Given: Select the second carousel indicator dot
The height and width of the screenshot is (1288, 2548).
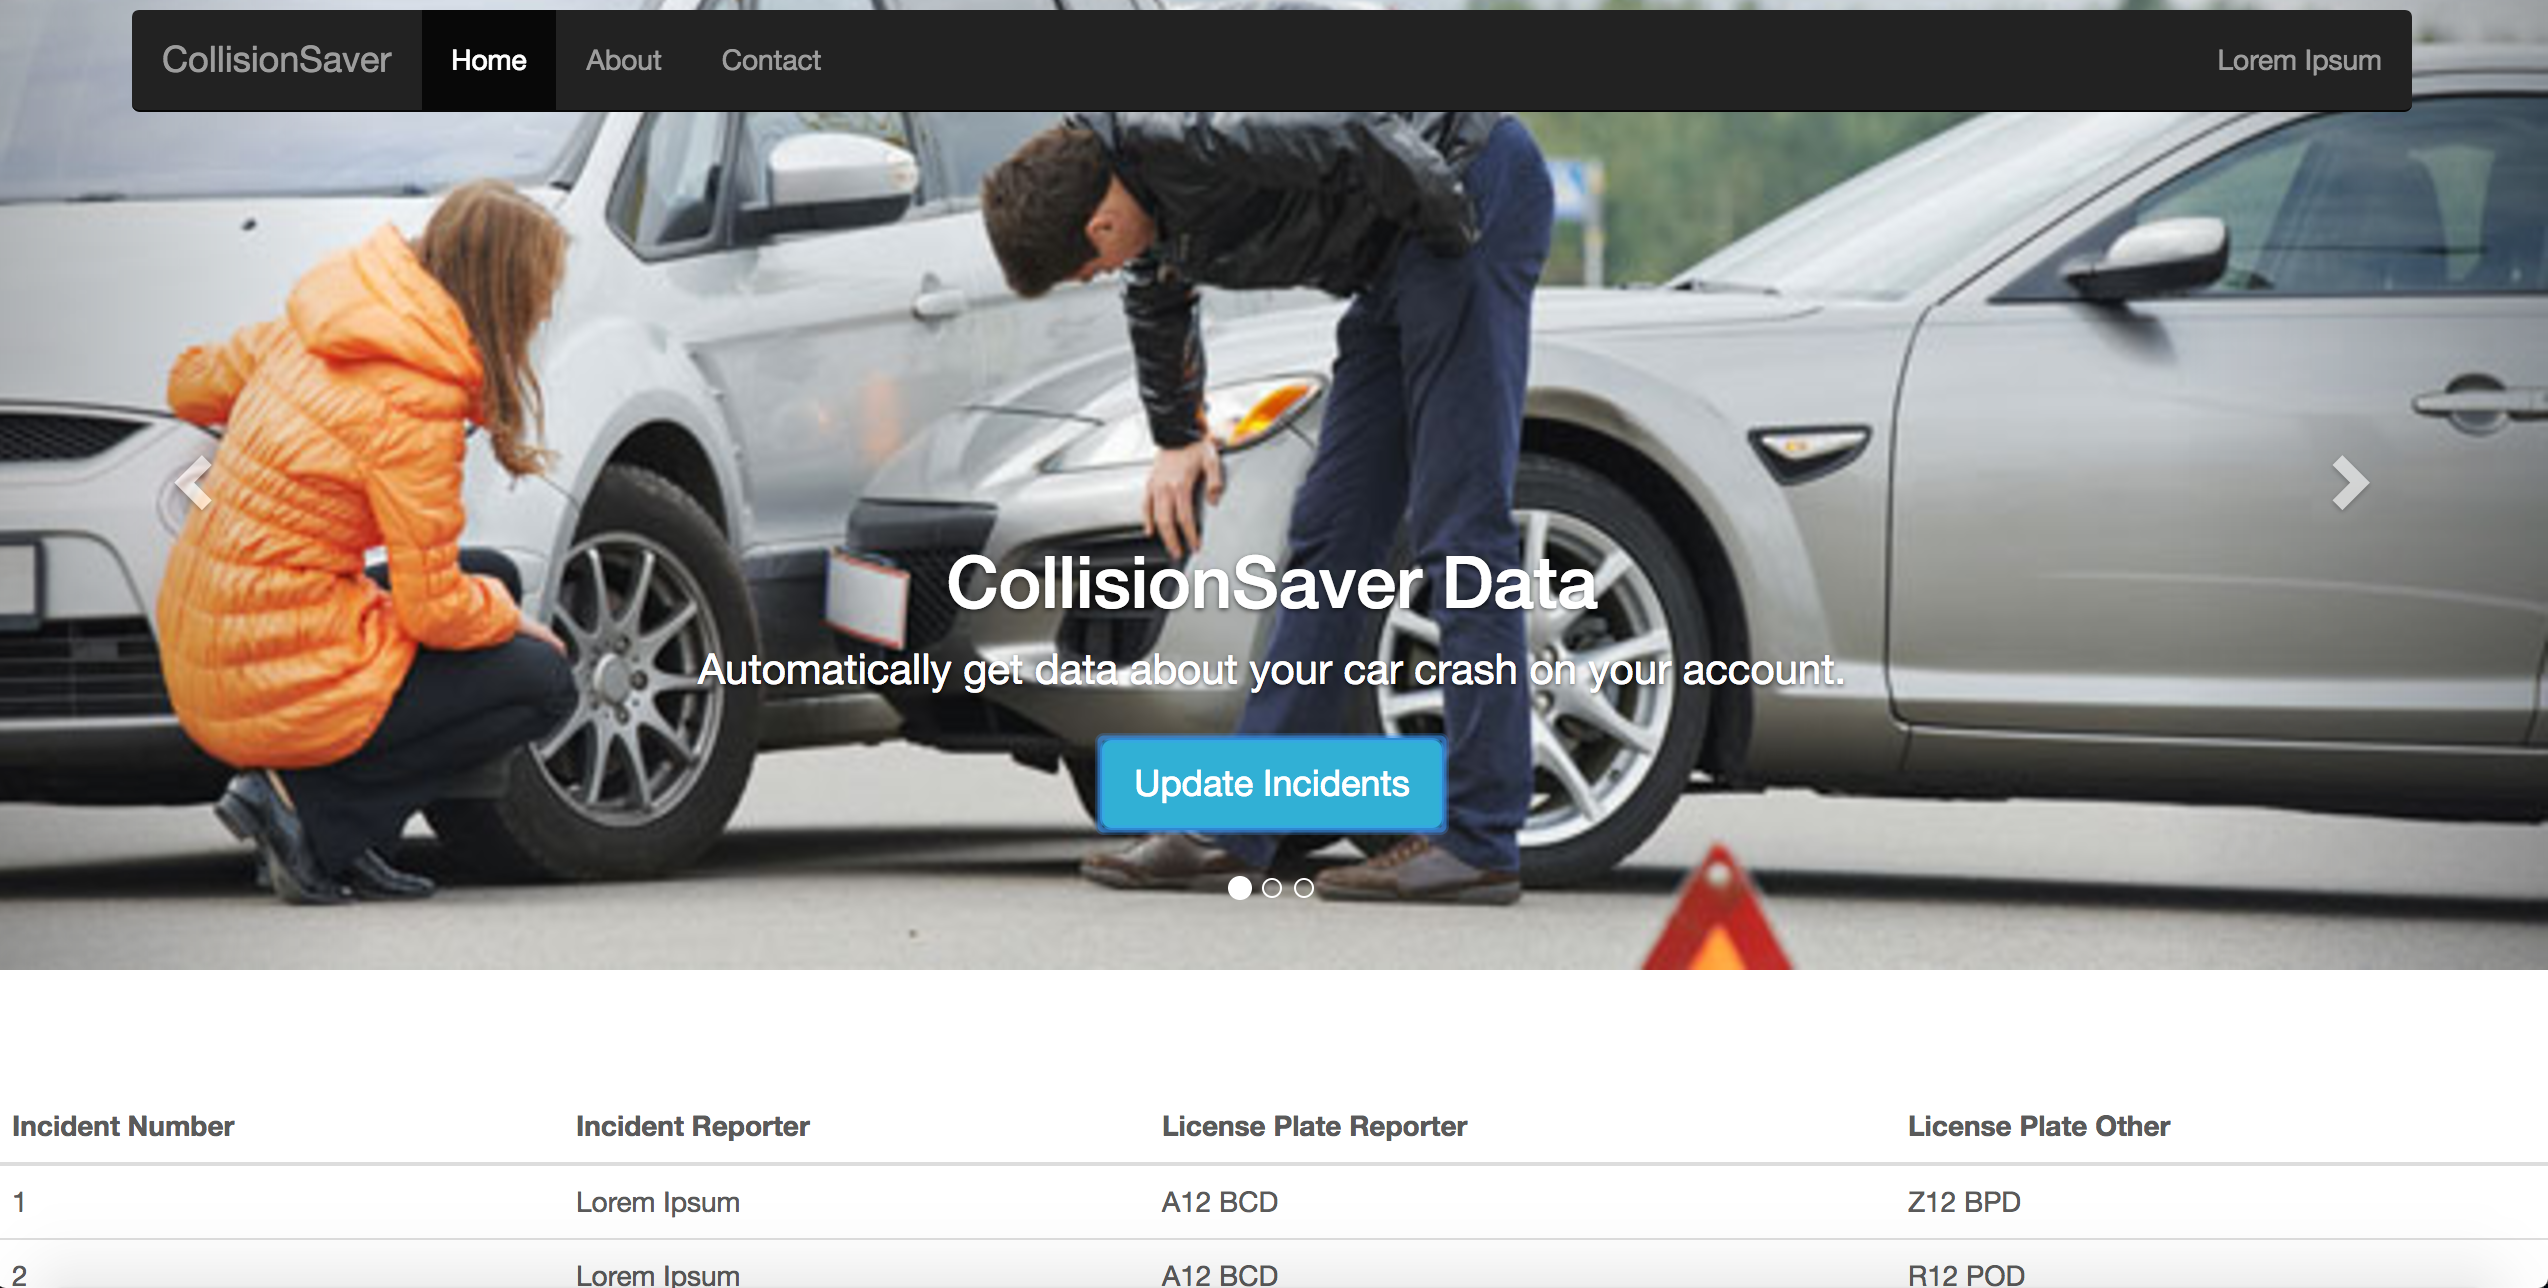Looking at the screenshot, I should (1272, 888).
